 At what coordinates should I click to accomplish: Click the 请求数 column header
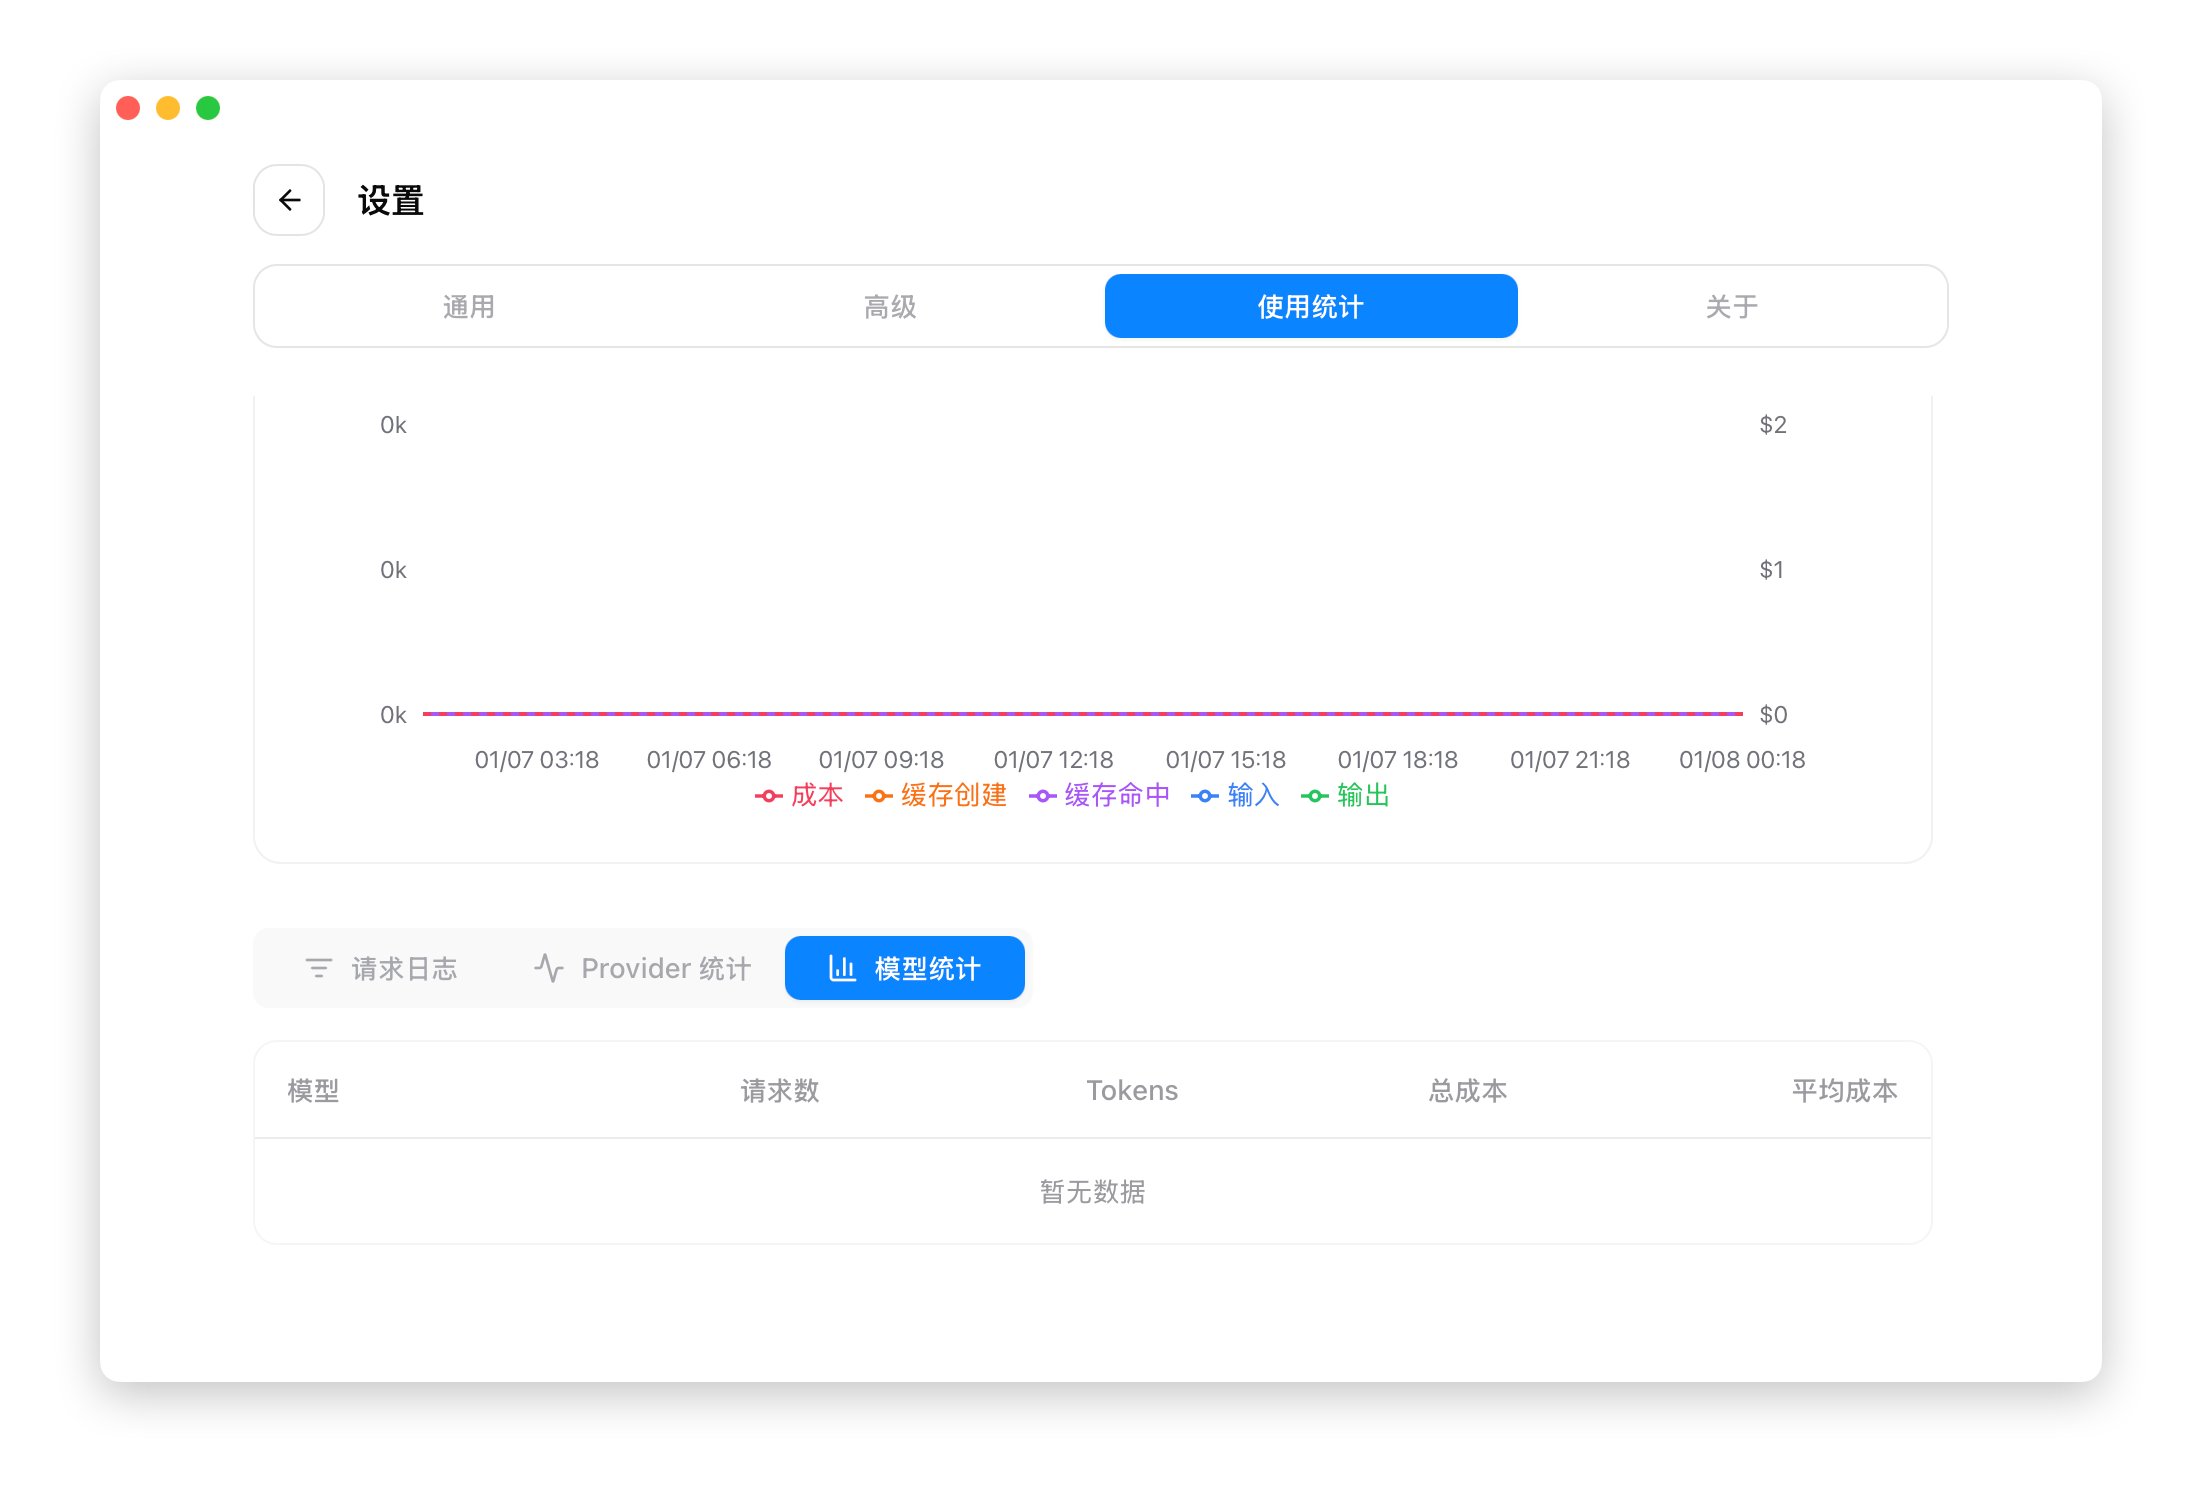tap(780, 1090)
